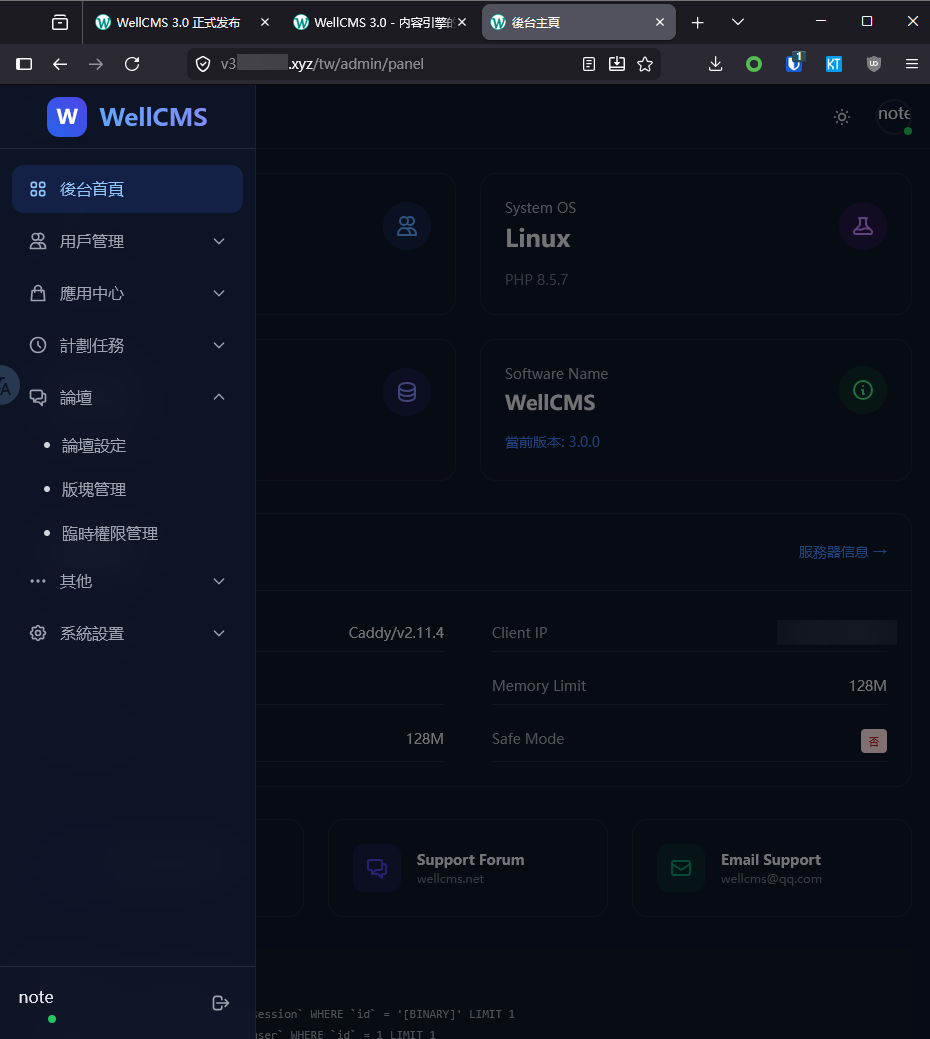Image resolution: width=930 pixels, height=1039 pixels.
Task: Click the logout icon at sidebar bottom
Action: point(221,1003)
